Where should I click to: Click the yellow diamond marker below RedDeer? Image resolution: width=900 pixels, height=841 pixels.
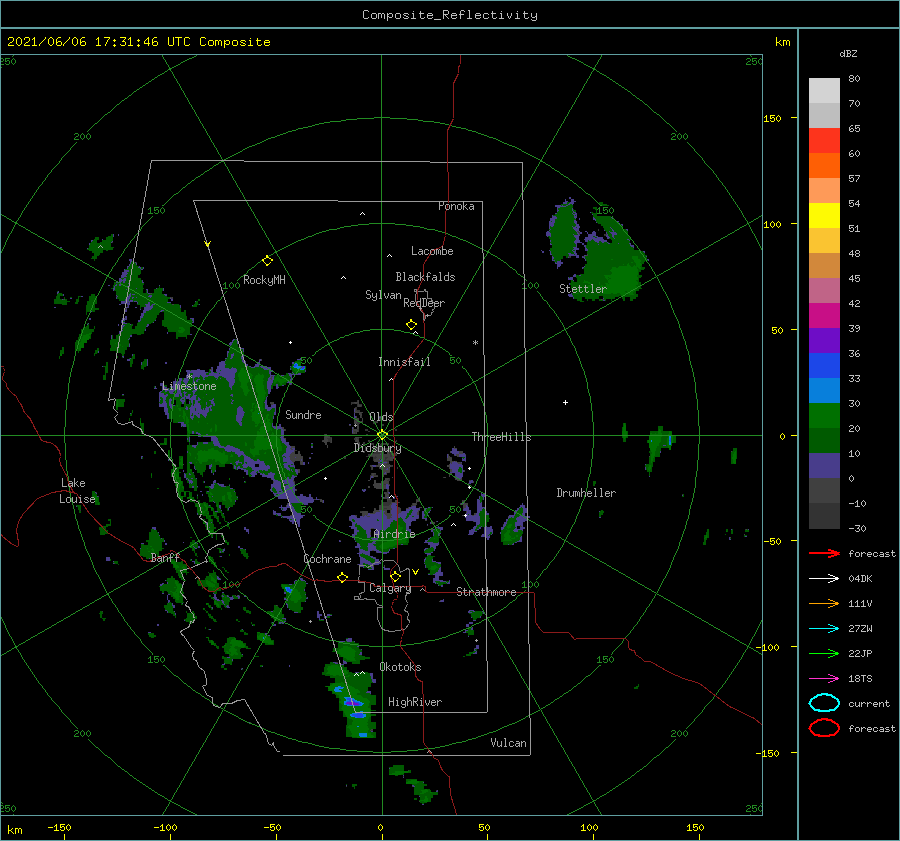tap(412, 325)
